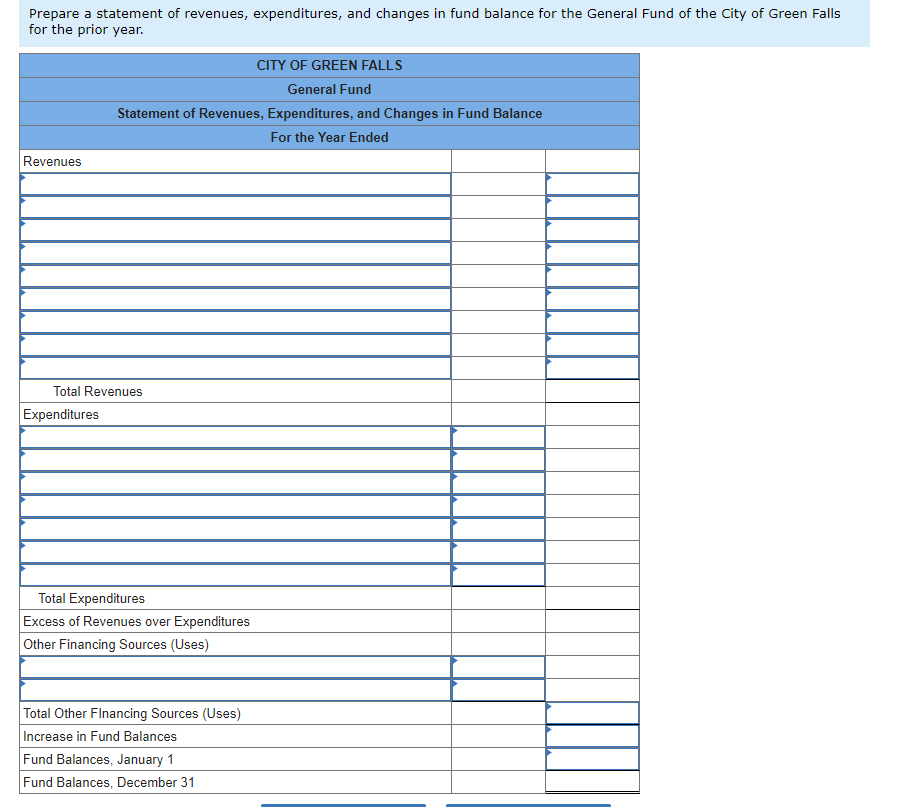Screen dimensions: 898x812
Task: Click the amount cell beside the first expenditure row
Action: tap(498, 436)
